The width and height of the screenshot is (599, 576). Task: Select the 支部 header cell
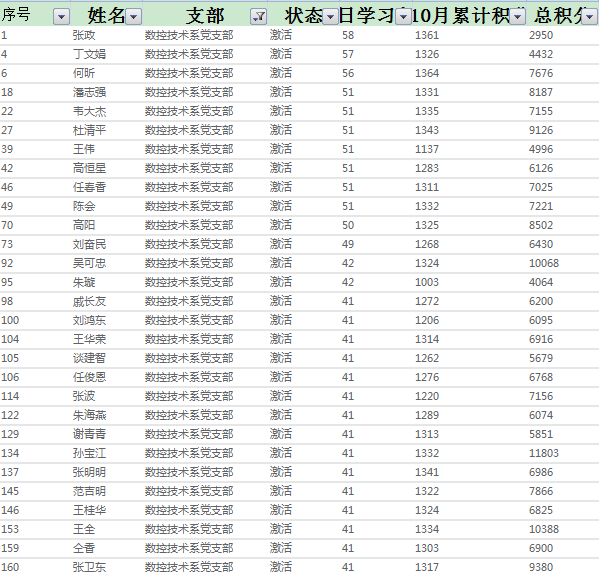(x=205, y=16)
